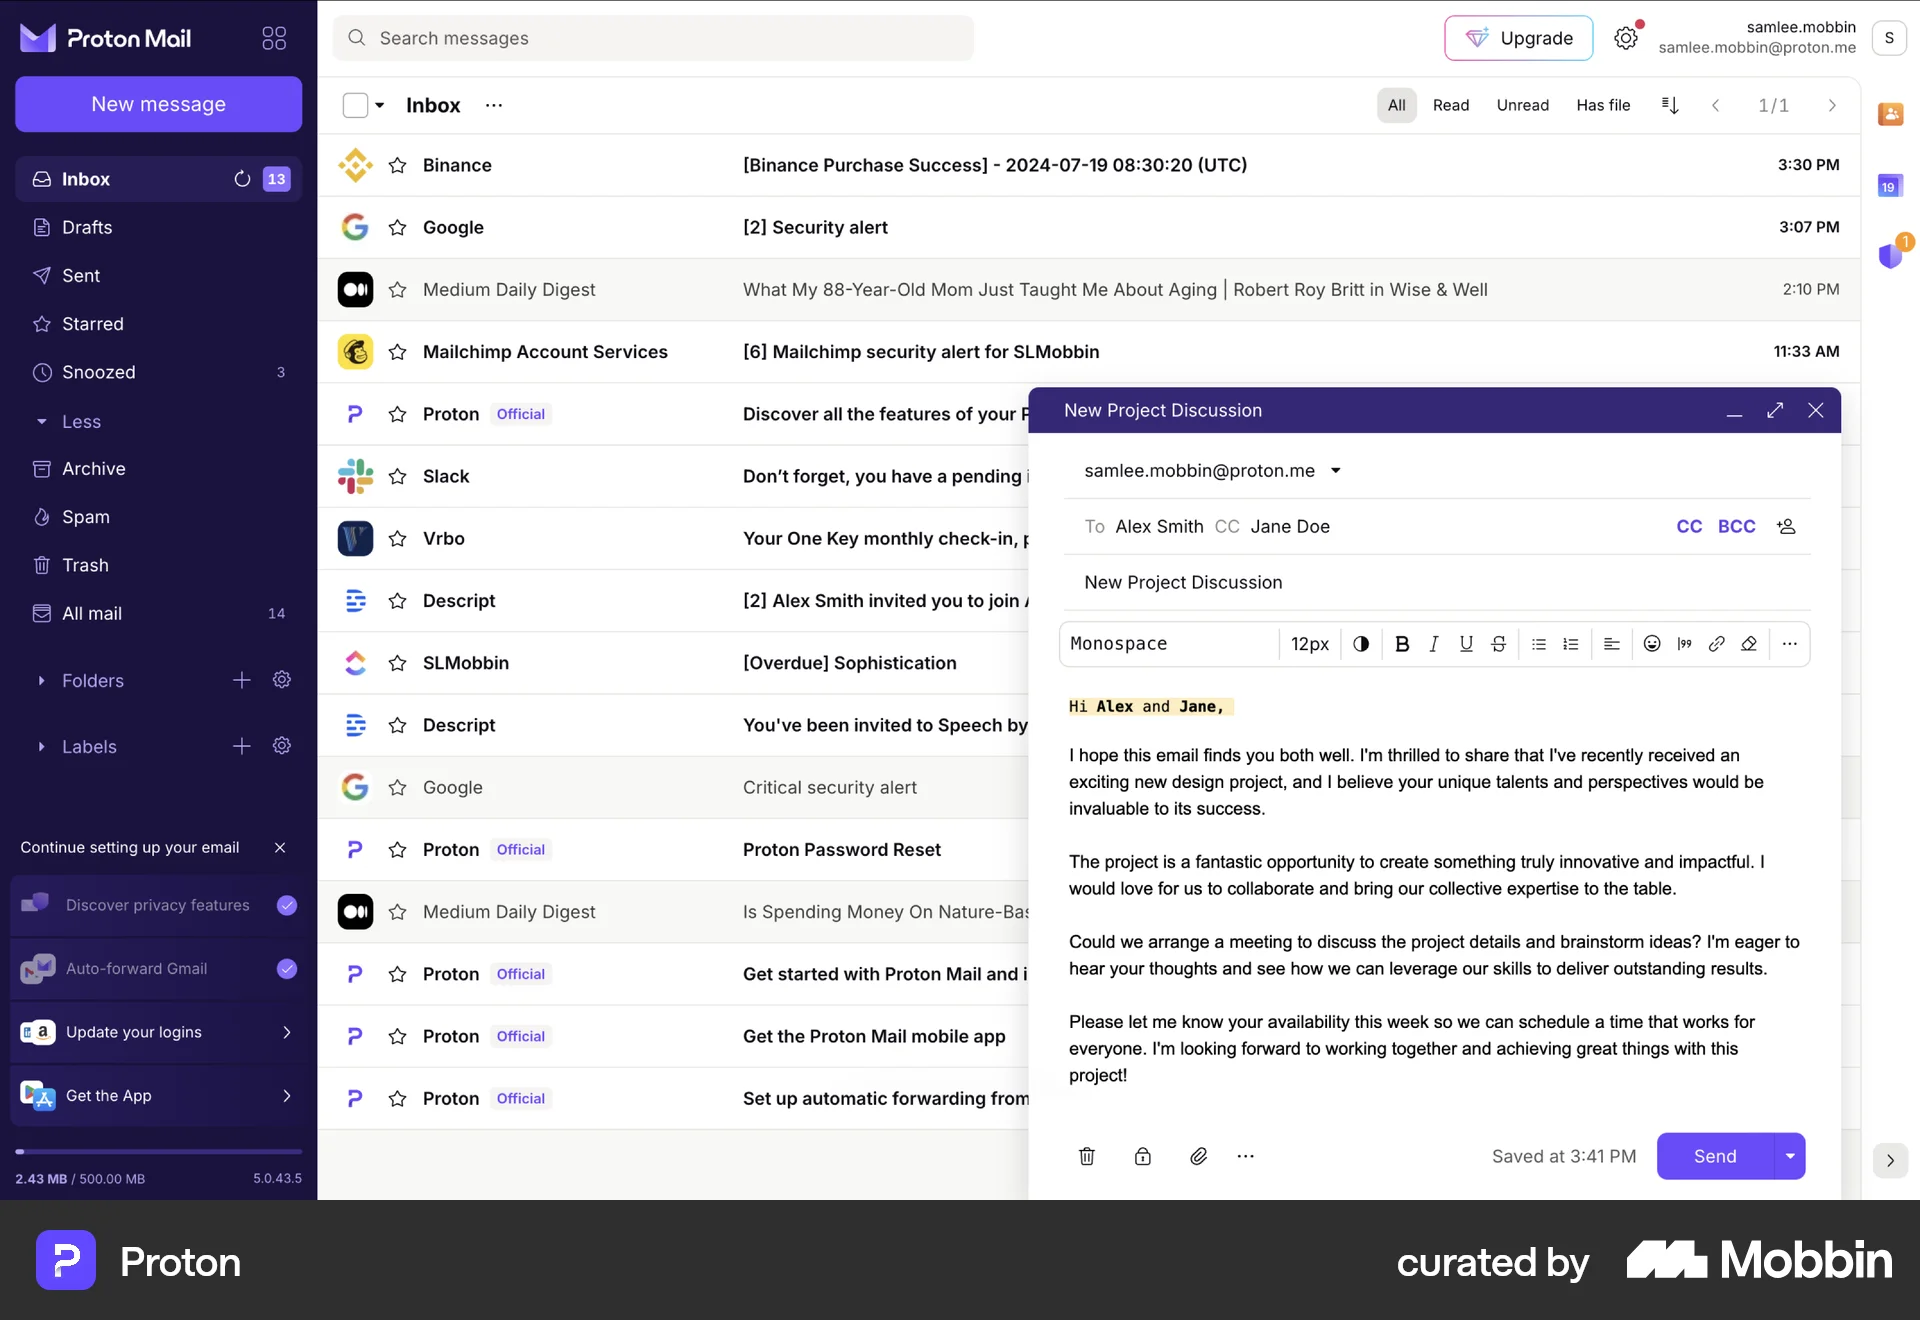Viewport: 1920px width, 1320px height.
Task: Switch to the Unread filter tab
Action: [1522, 105]
